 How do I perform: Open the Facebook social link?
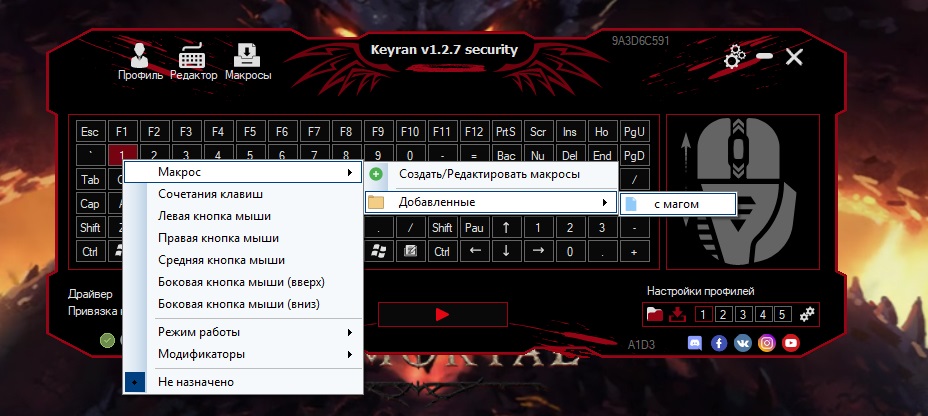click(x=718, y=343)
